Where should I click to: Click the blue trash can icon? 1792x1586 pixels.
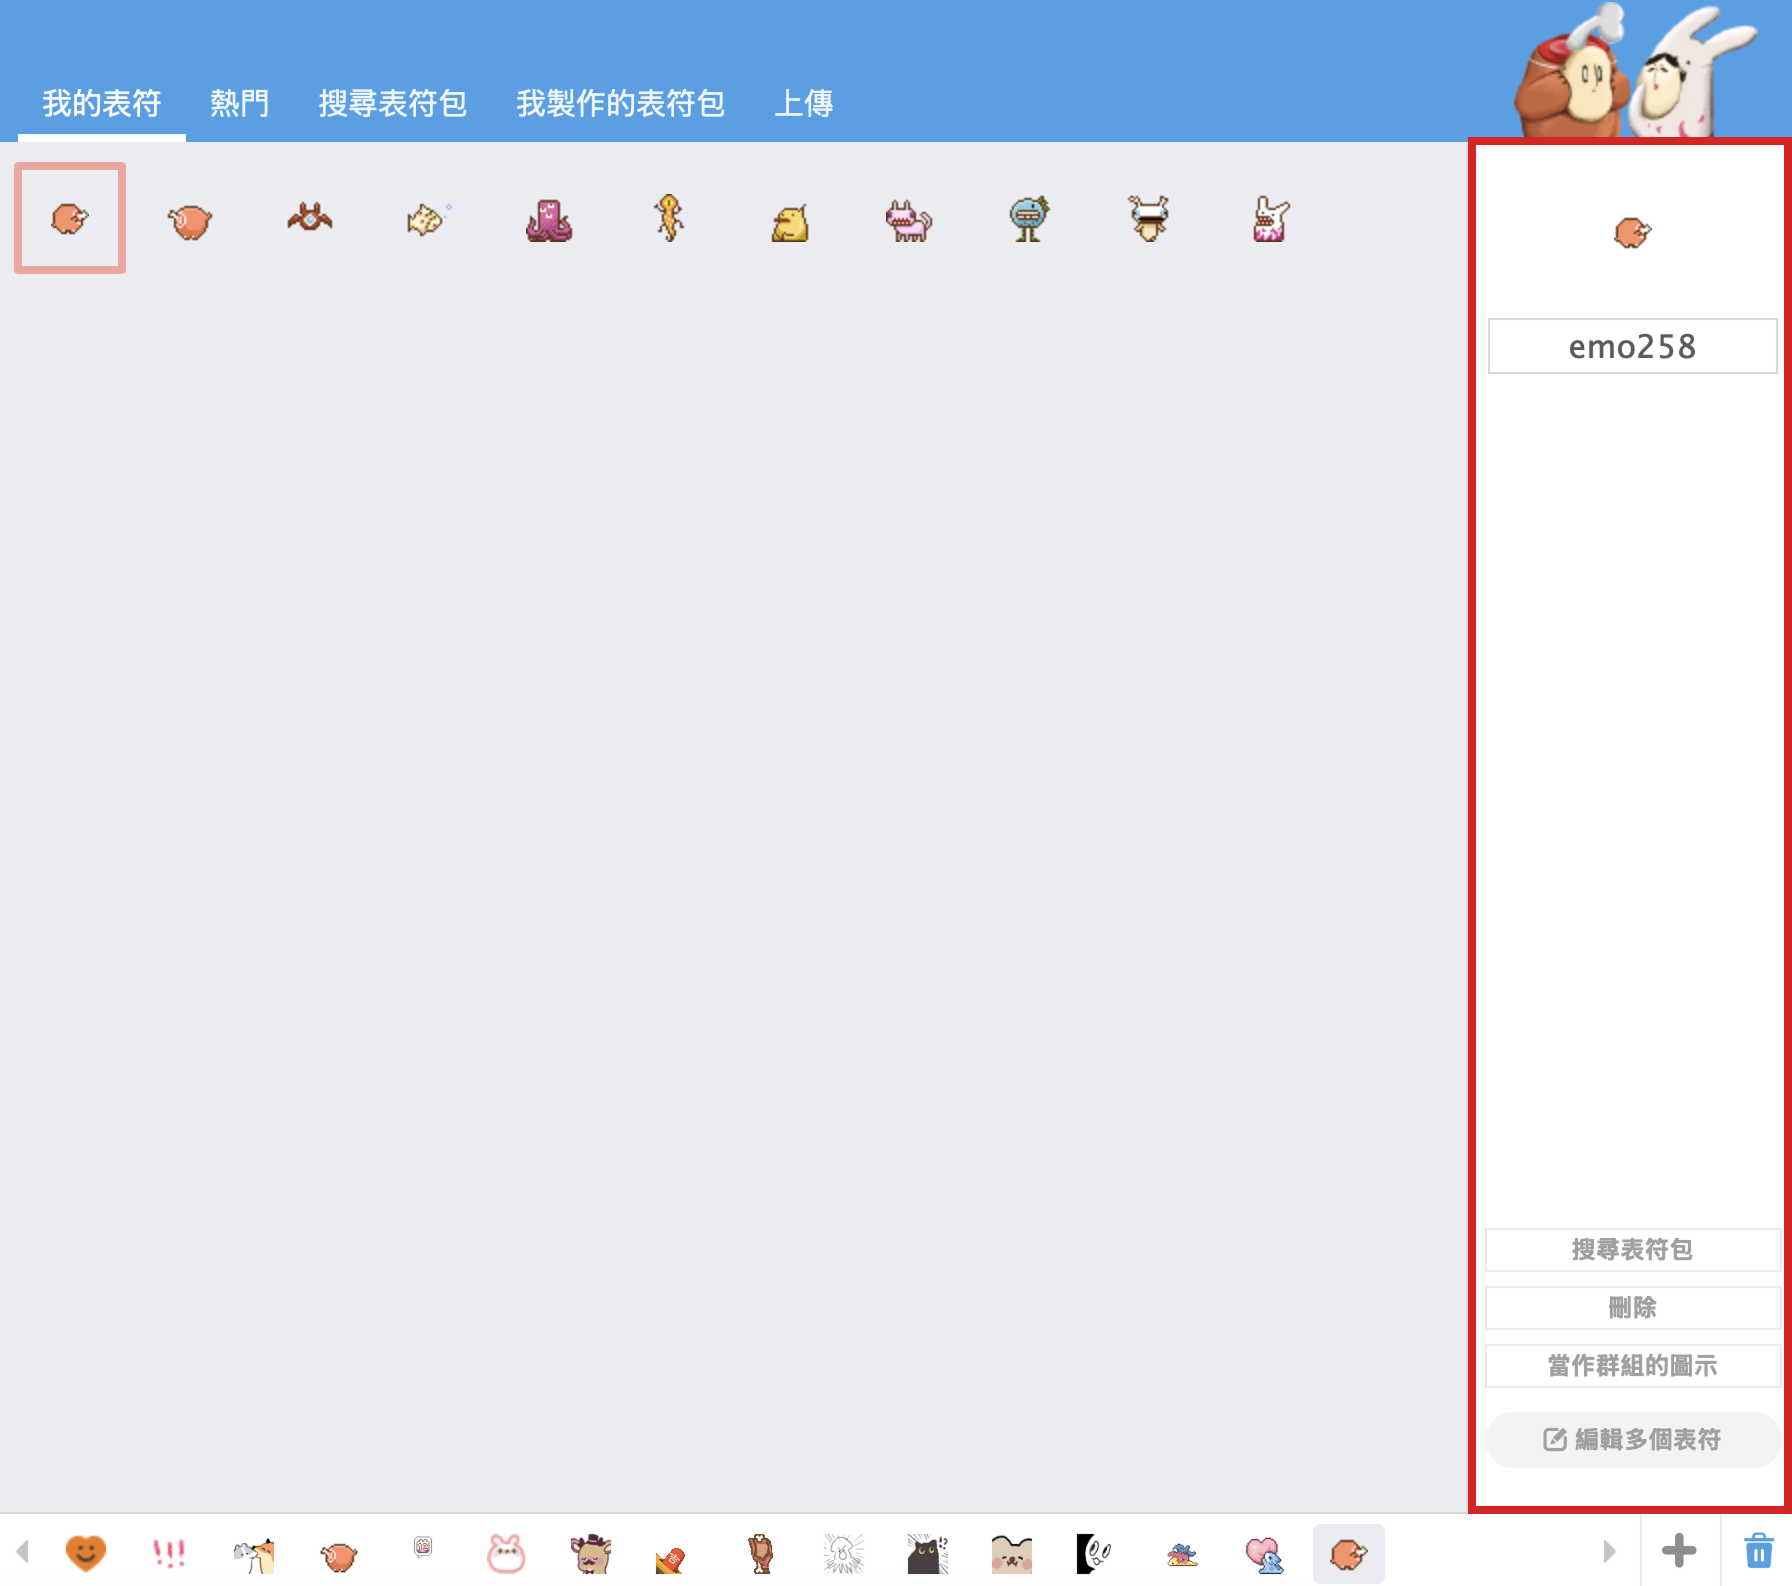(1758, 1551)
